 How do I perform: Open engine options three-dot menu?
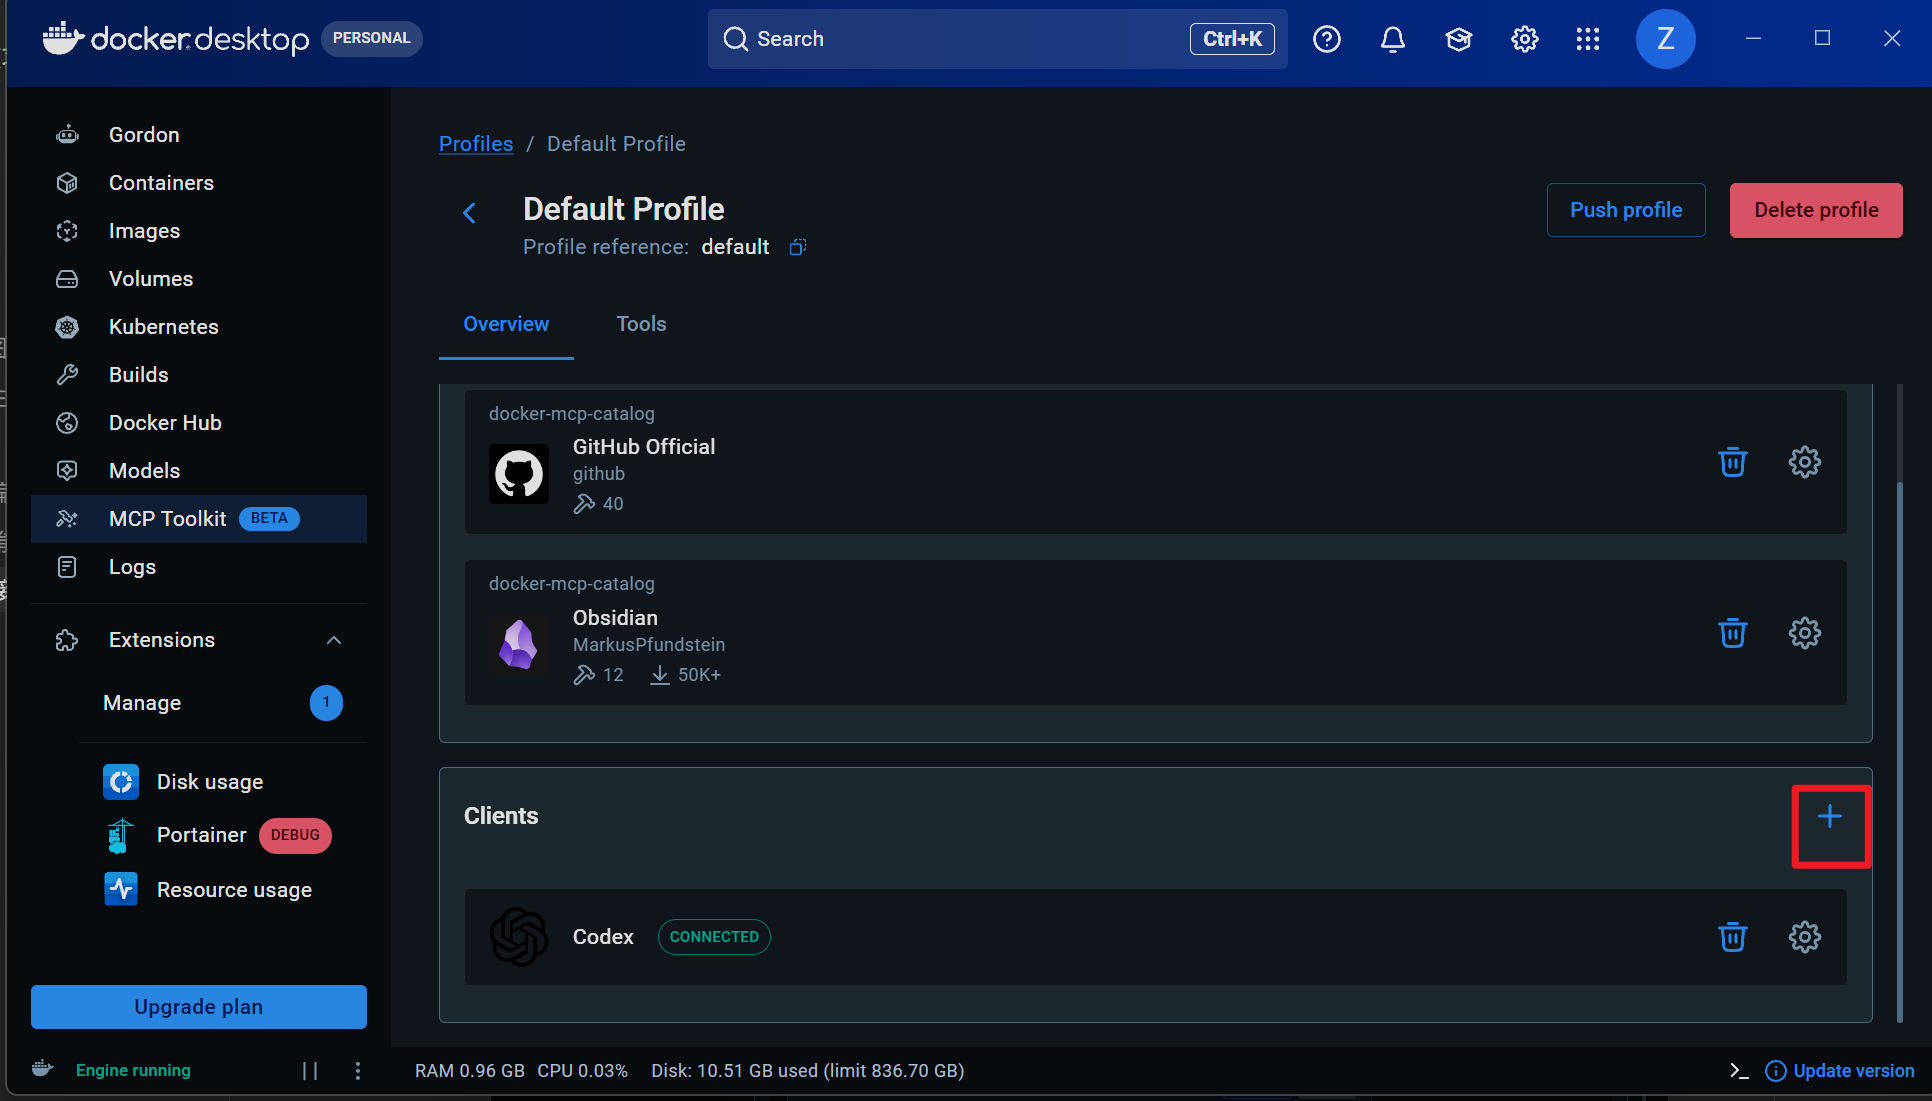pos(358,1071)
